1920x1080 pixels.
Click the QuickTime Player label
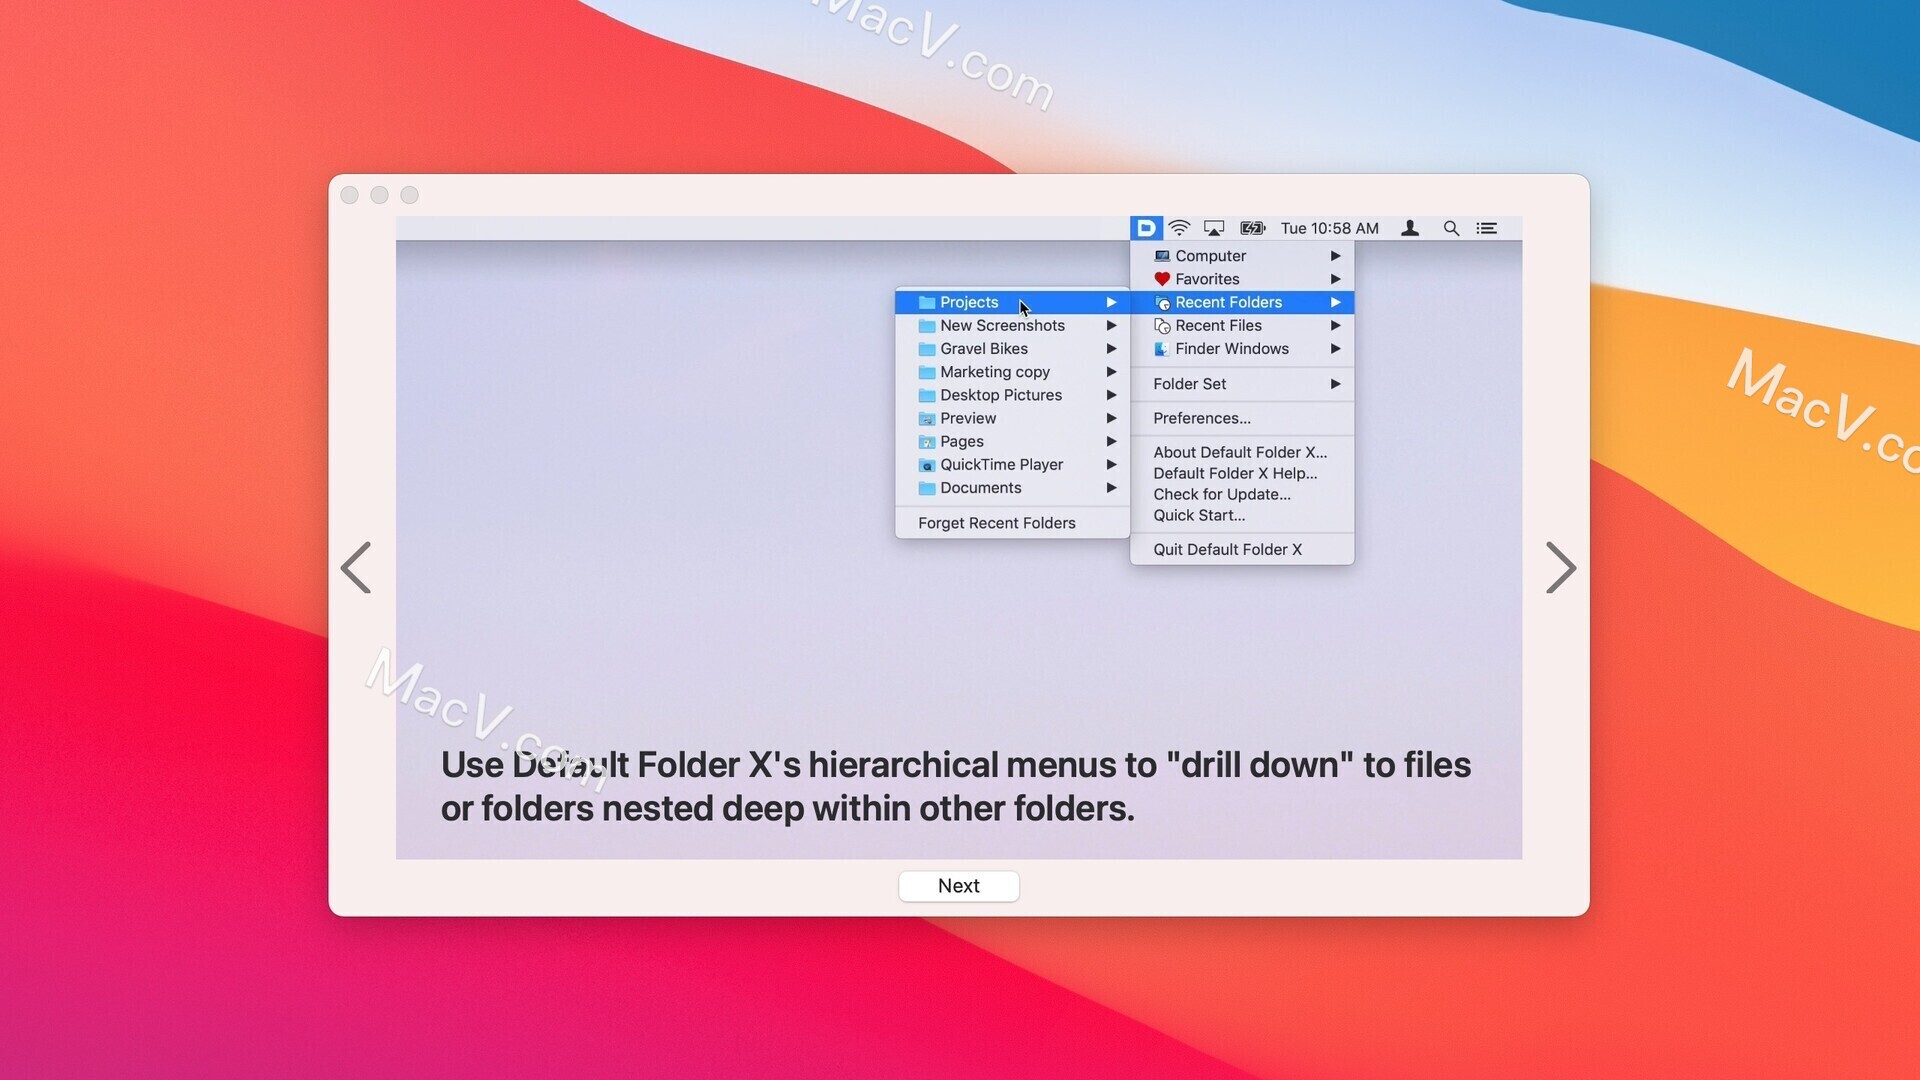1001,465
